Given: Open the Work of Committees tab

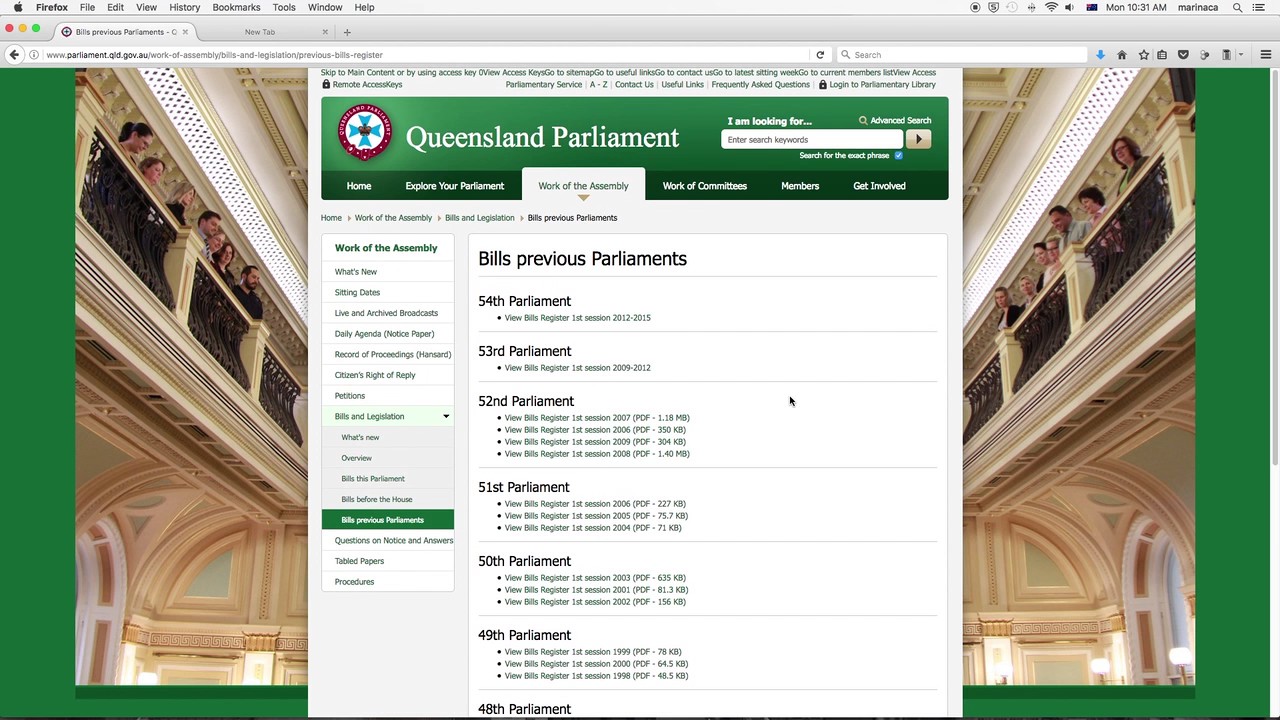Looking at the screenshot, I should (x=704, y=186).
